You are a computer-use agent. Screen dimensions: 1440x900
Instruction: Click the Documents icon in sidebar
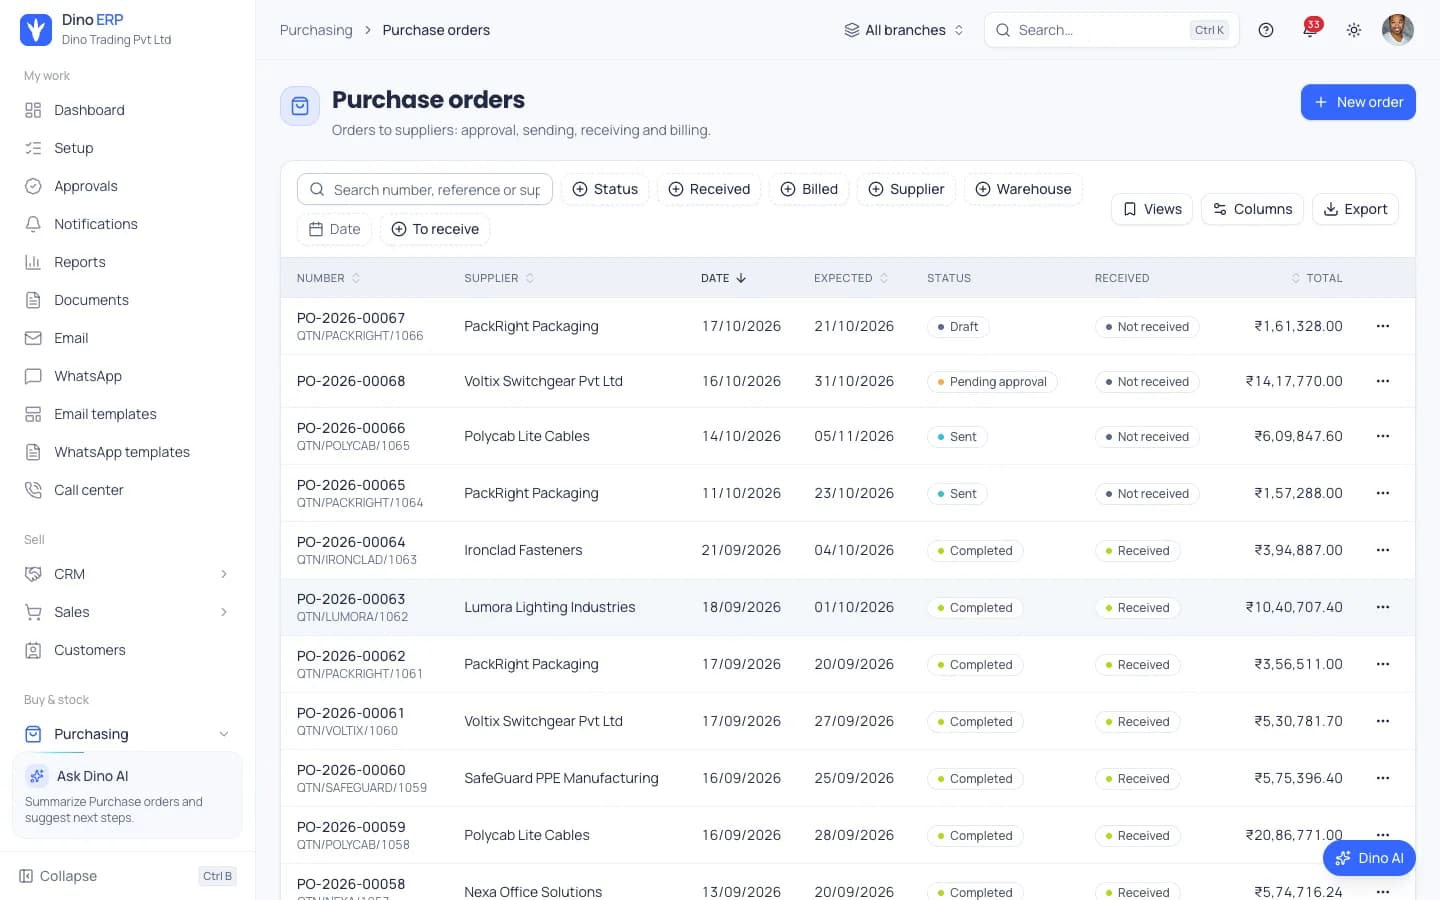point(33,300)
